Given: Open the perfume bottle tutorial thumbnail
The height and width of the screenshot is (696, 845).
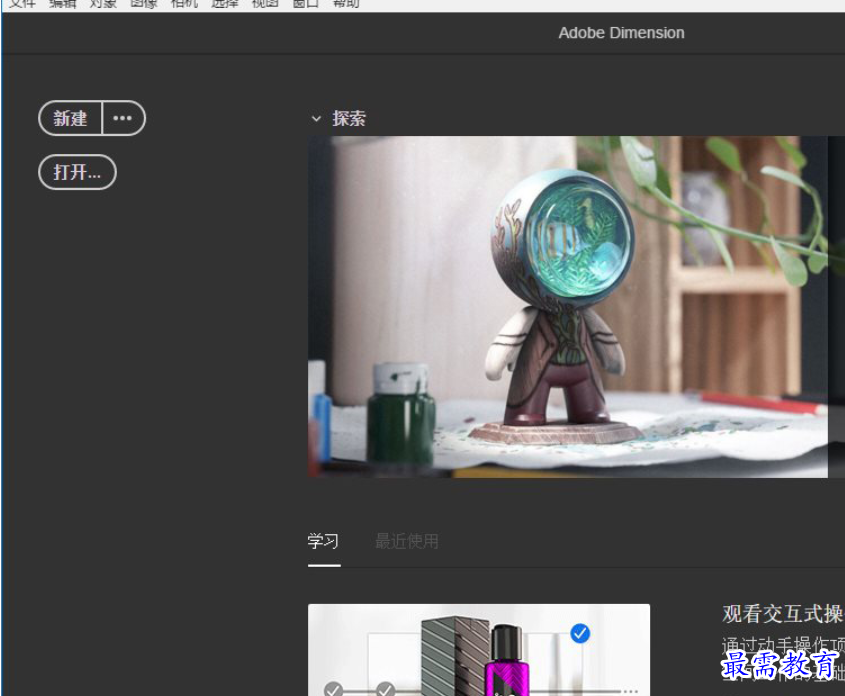Looking at the screenshot, I should (479, 650).
